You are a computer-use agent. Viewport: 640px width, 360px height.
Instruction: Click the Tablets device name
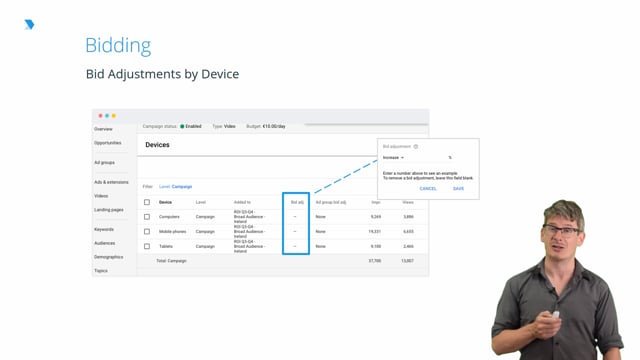click(166, 246)
